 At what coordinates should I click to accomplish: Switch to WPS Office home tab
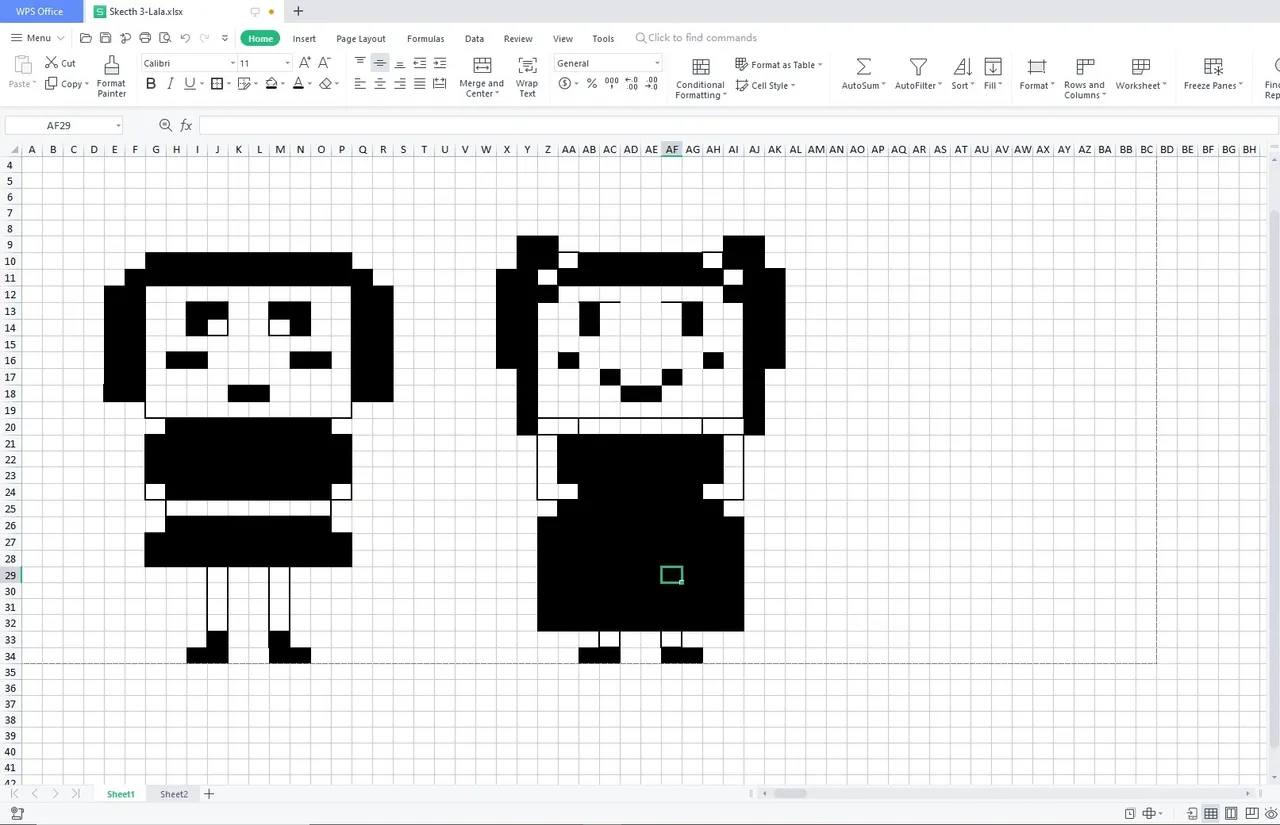click(40, 11)
